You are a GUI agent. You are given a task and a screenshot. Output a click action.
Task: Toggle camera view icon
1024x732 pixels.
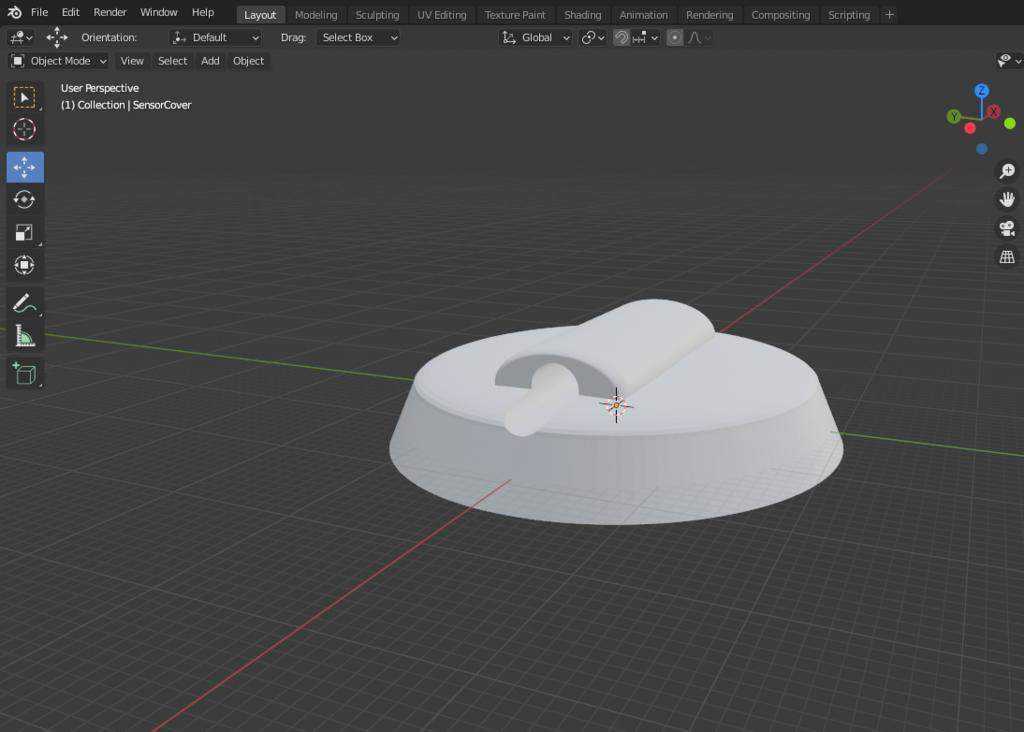pos(1007,229)
